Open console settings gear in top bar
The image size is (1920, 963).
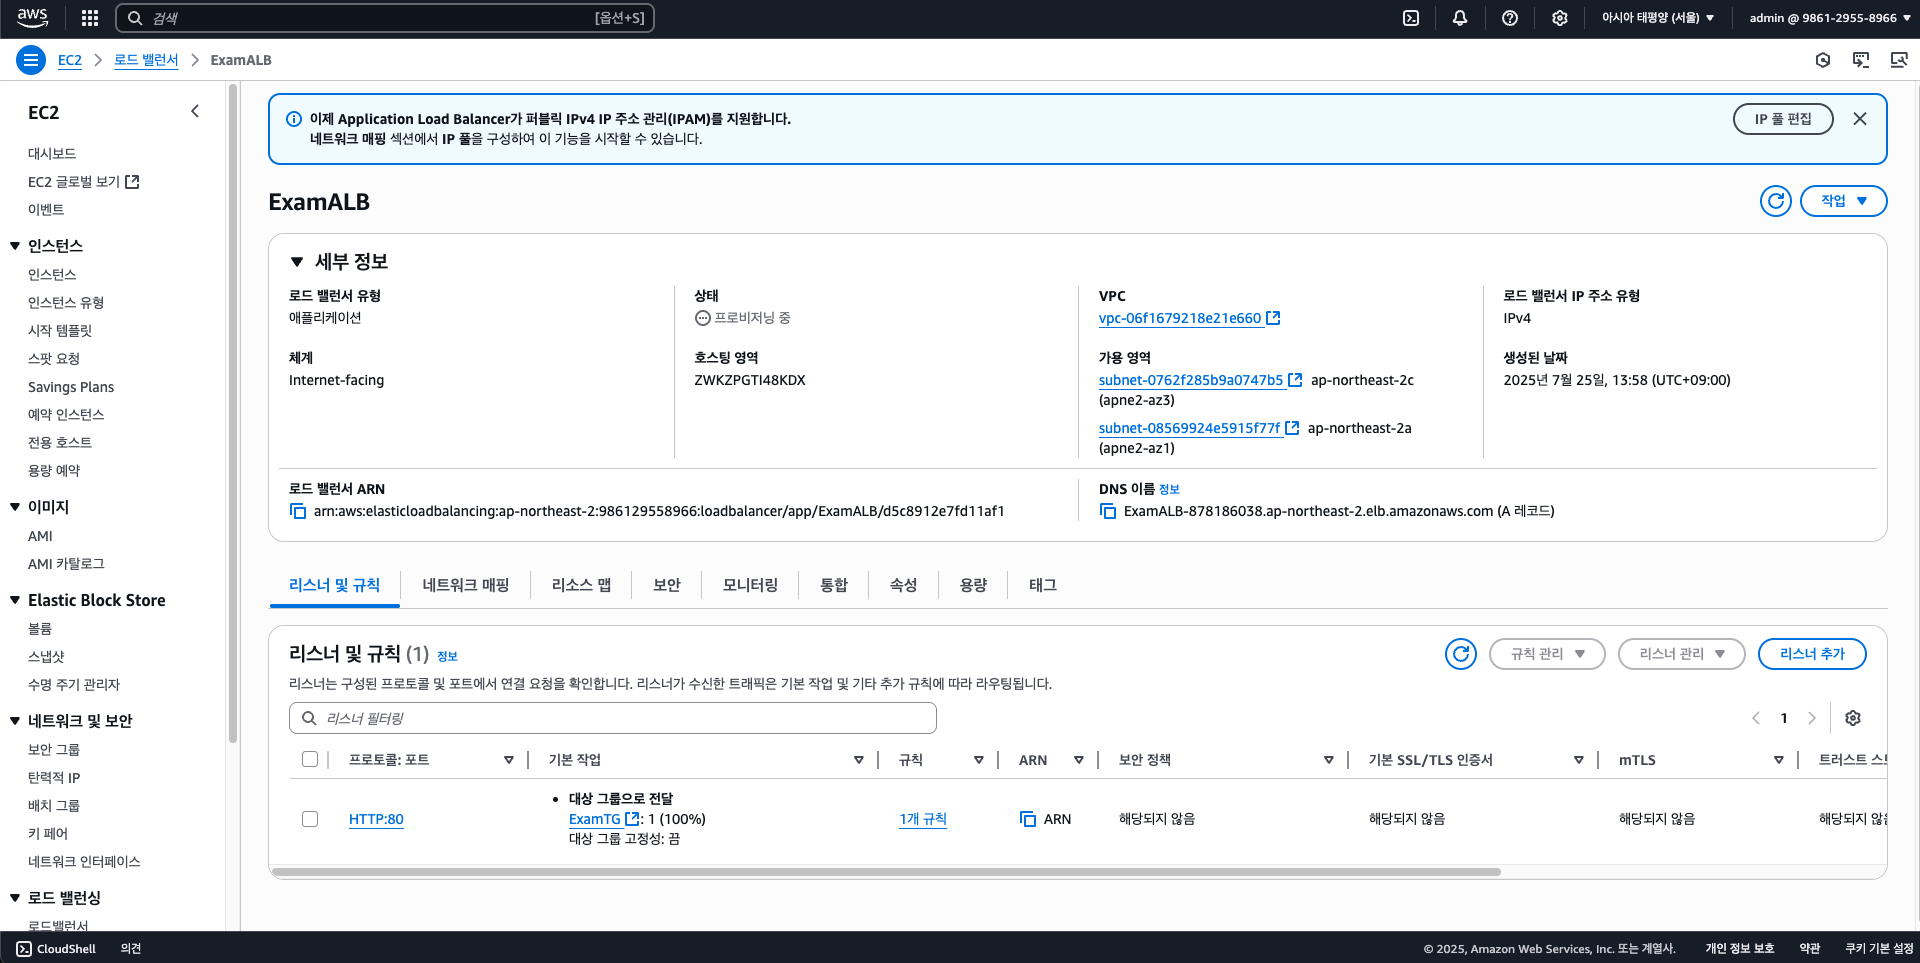1560,18
